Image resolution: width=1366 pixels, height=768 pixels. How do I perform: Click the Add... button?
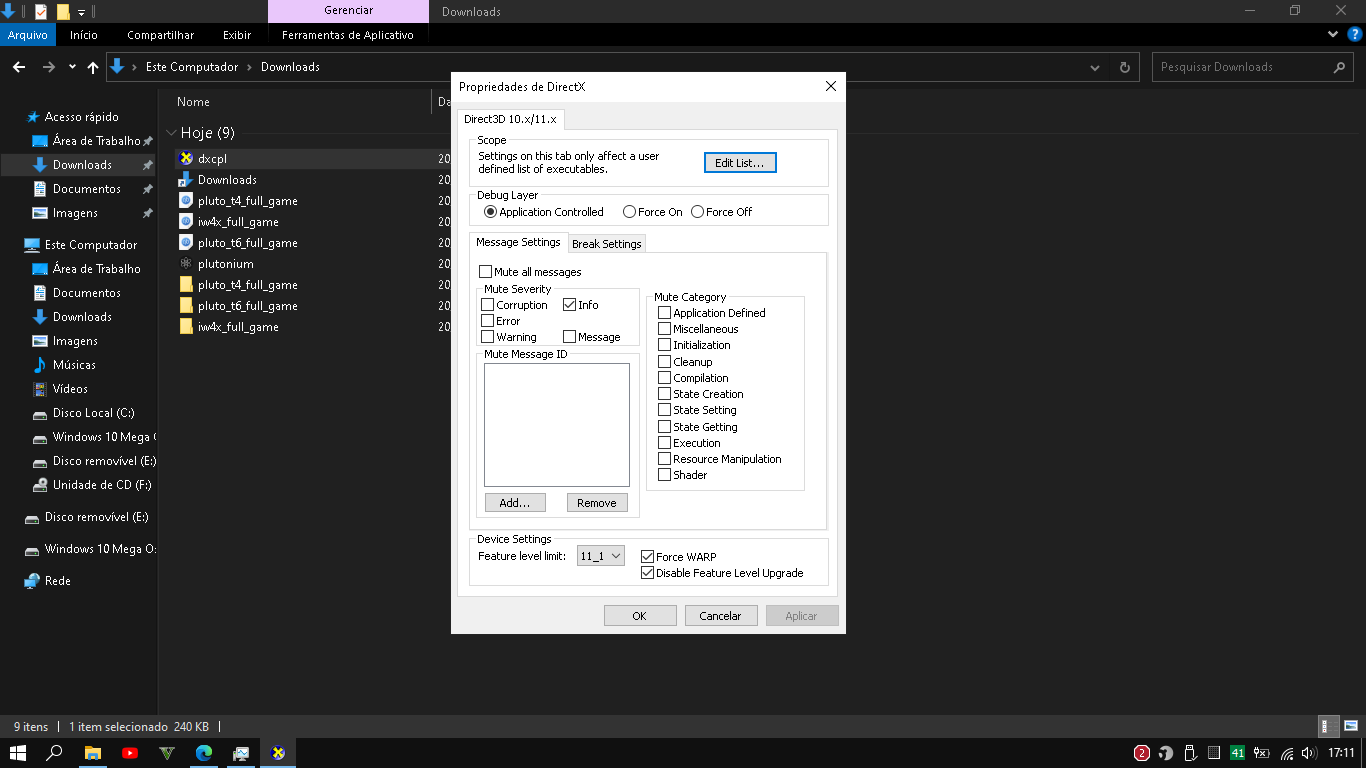coord(515,503)
